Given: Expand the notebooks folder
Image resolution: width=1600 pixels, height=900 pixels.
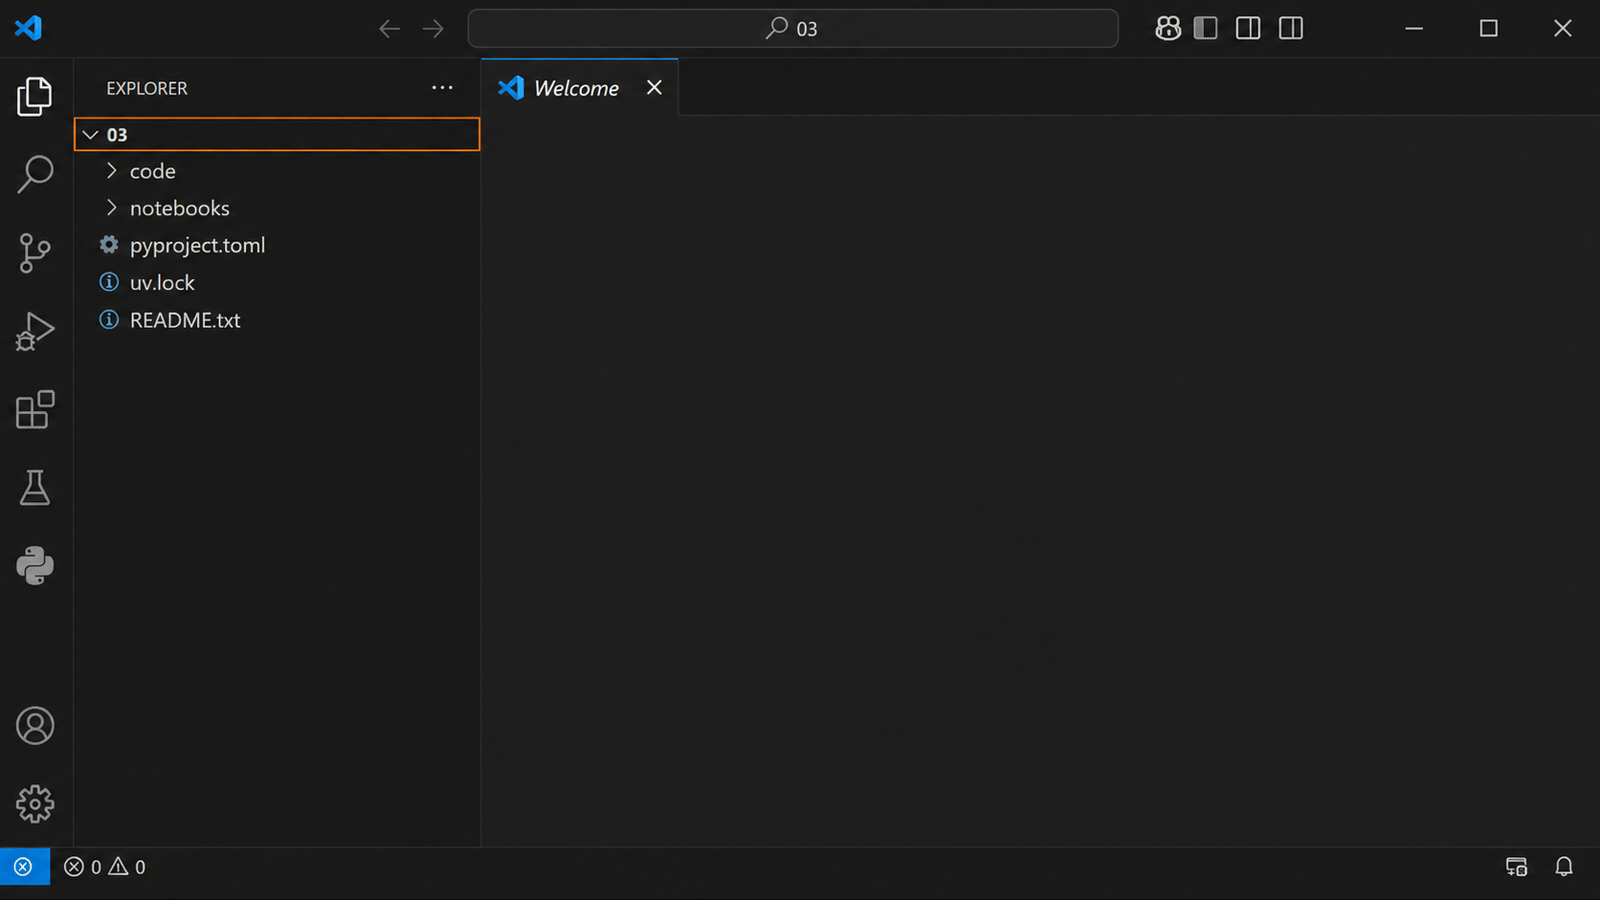Looking at the screenshot, I should 277,208.
